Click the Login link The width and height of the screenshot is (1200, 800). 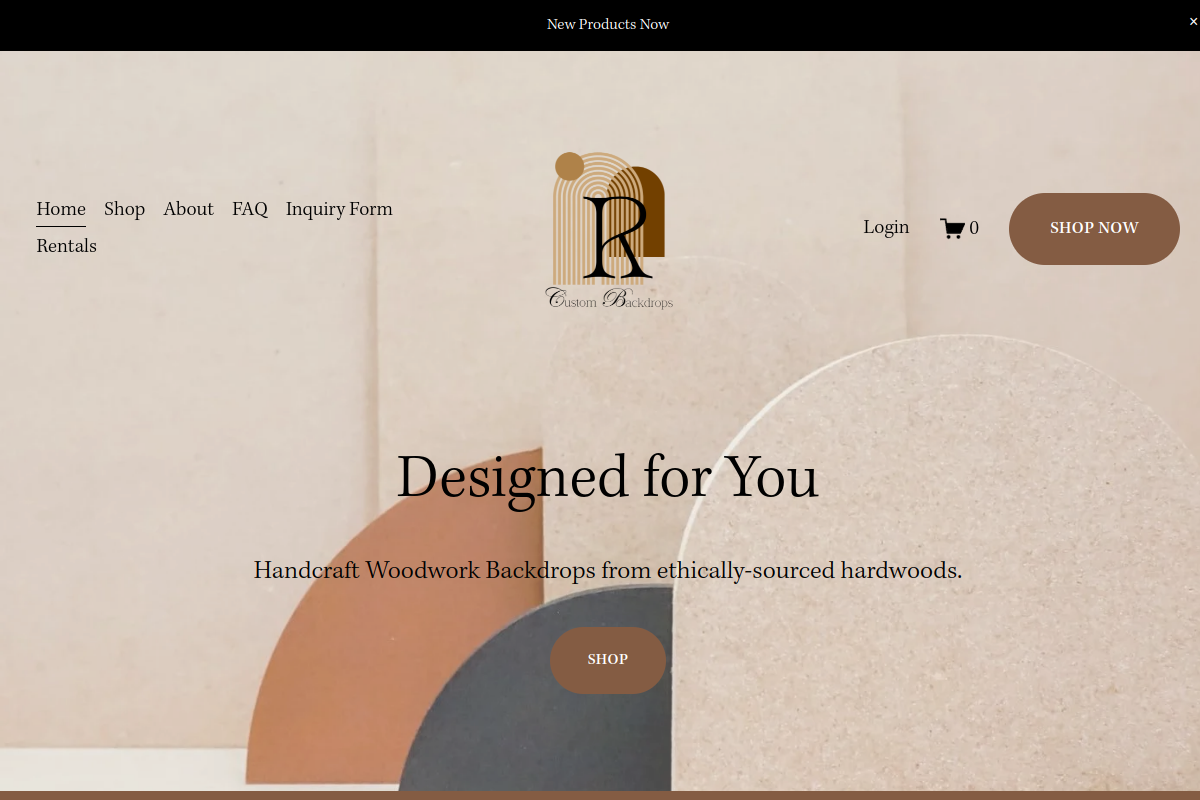886,228
